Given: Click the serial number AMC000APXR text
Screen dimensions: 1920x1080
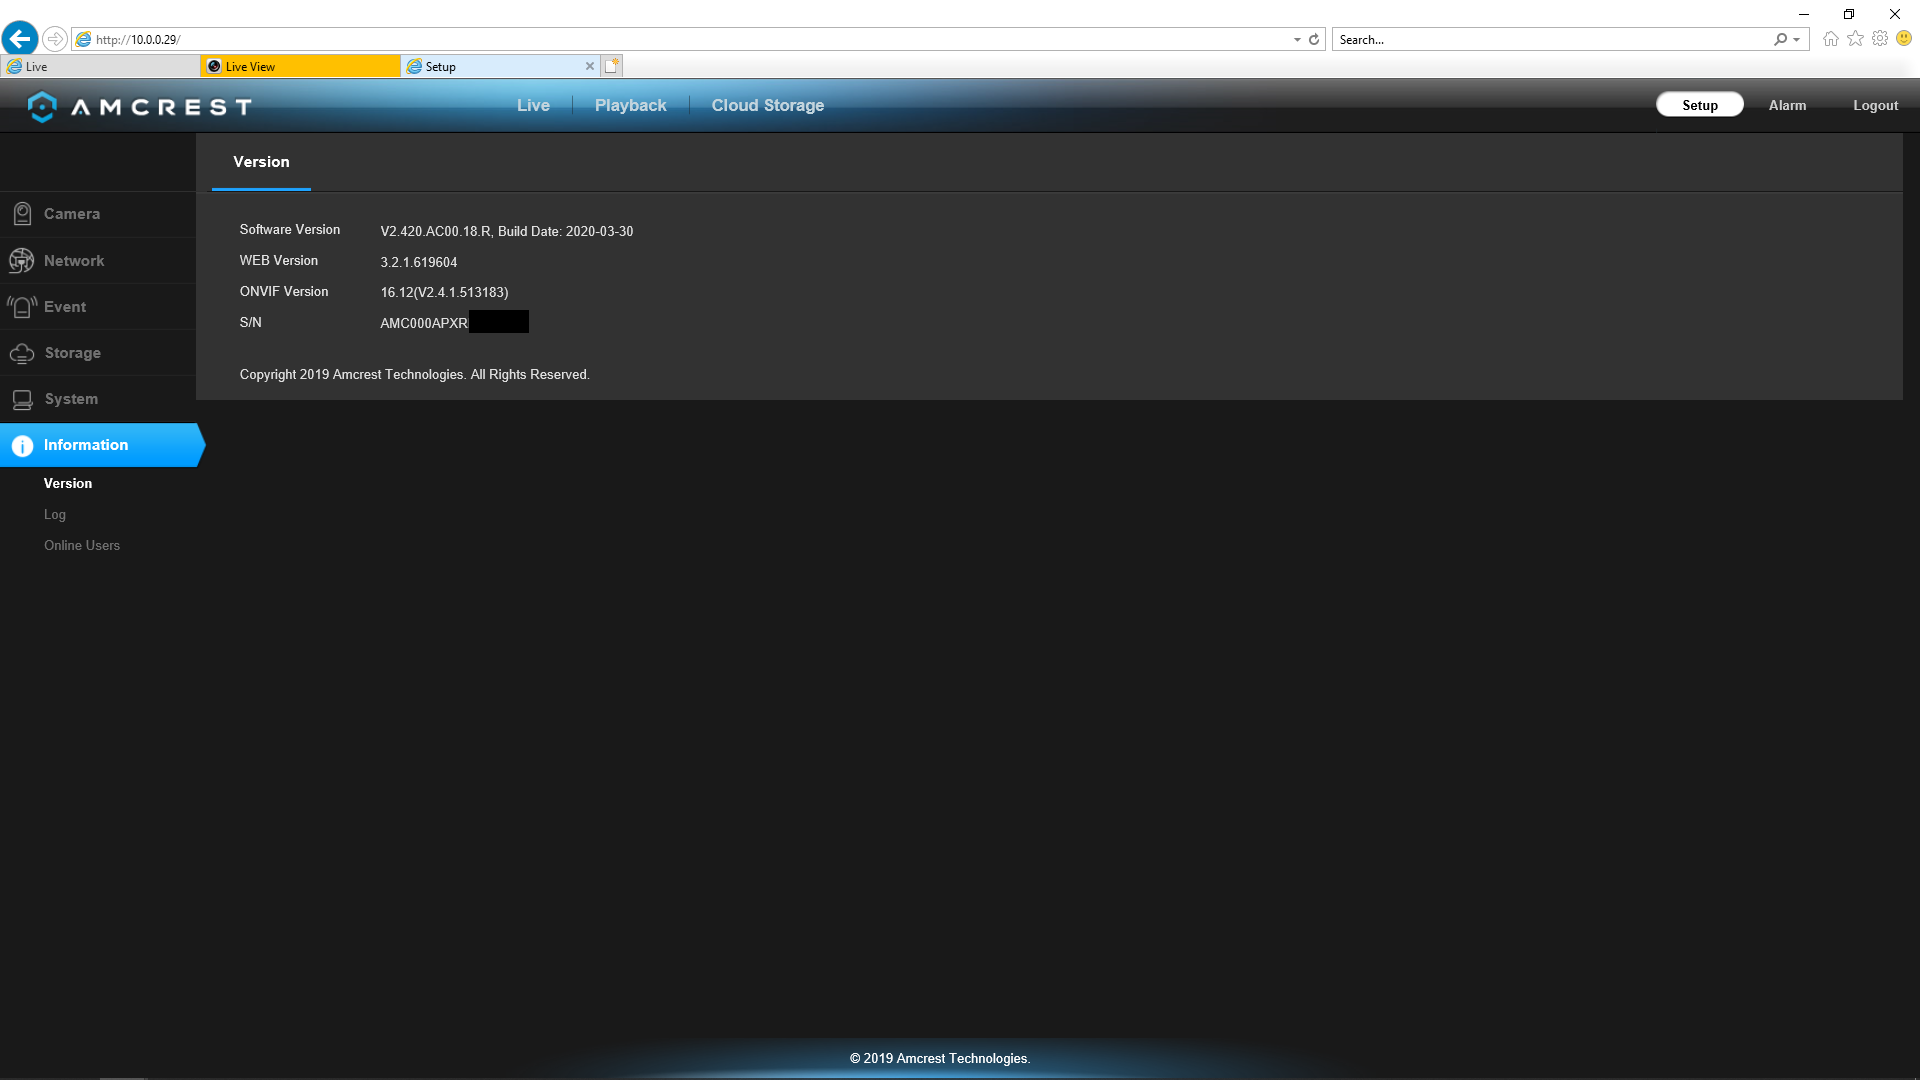Looking at the screenshot, I should pyautogui.click(x=424, y=323).
